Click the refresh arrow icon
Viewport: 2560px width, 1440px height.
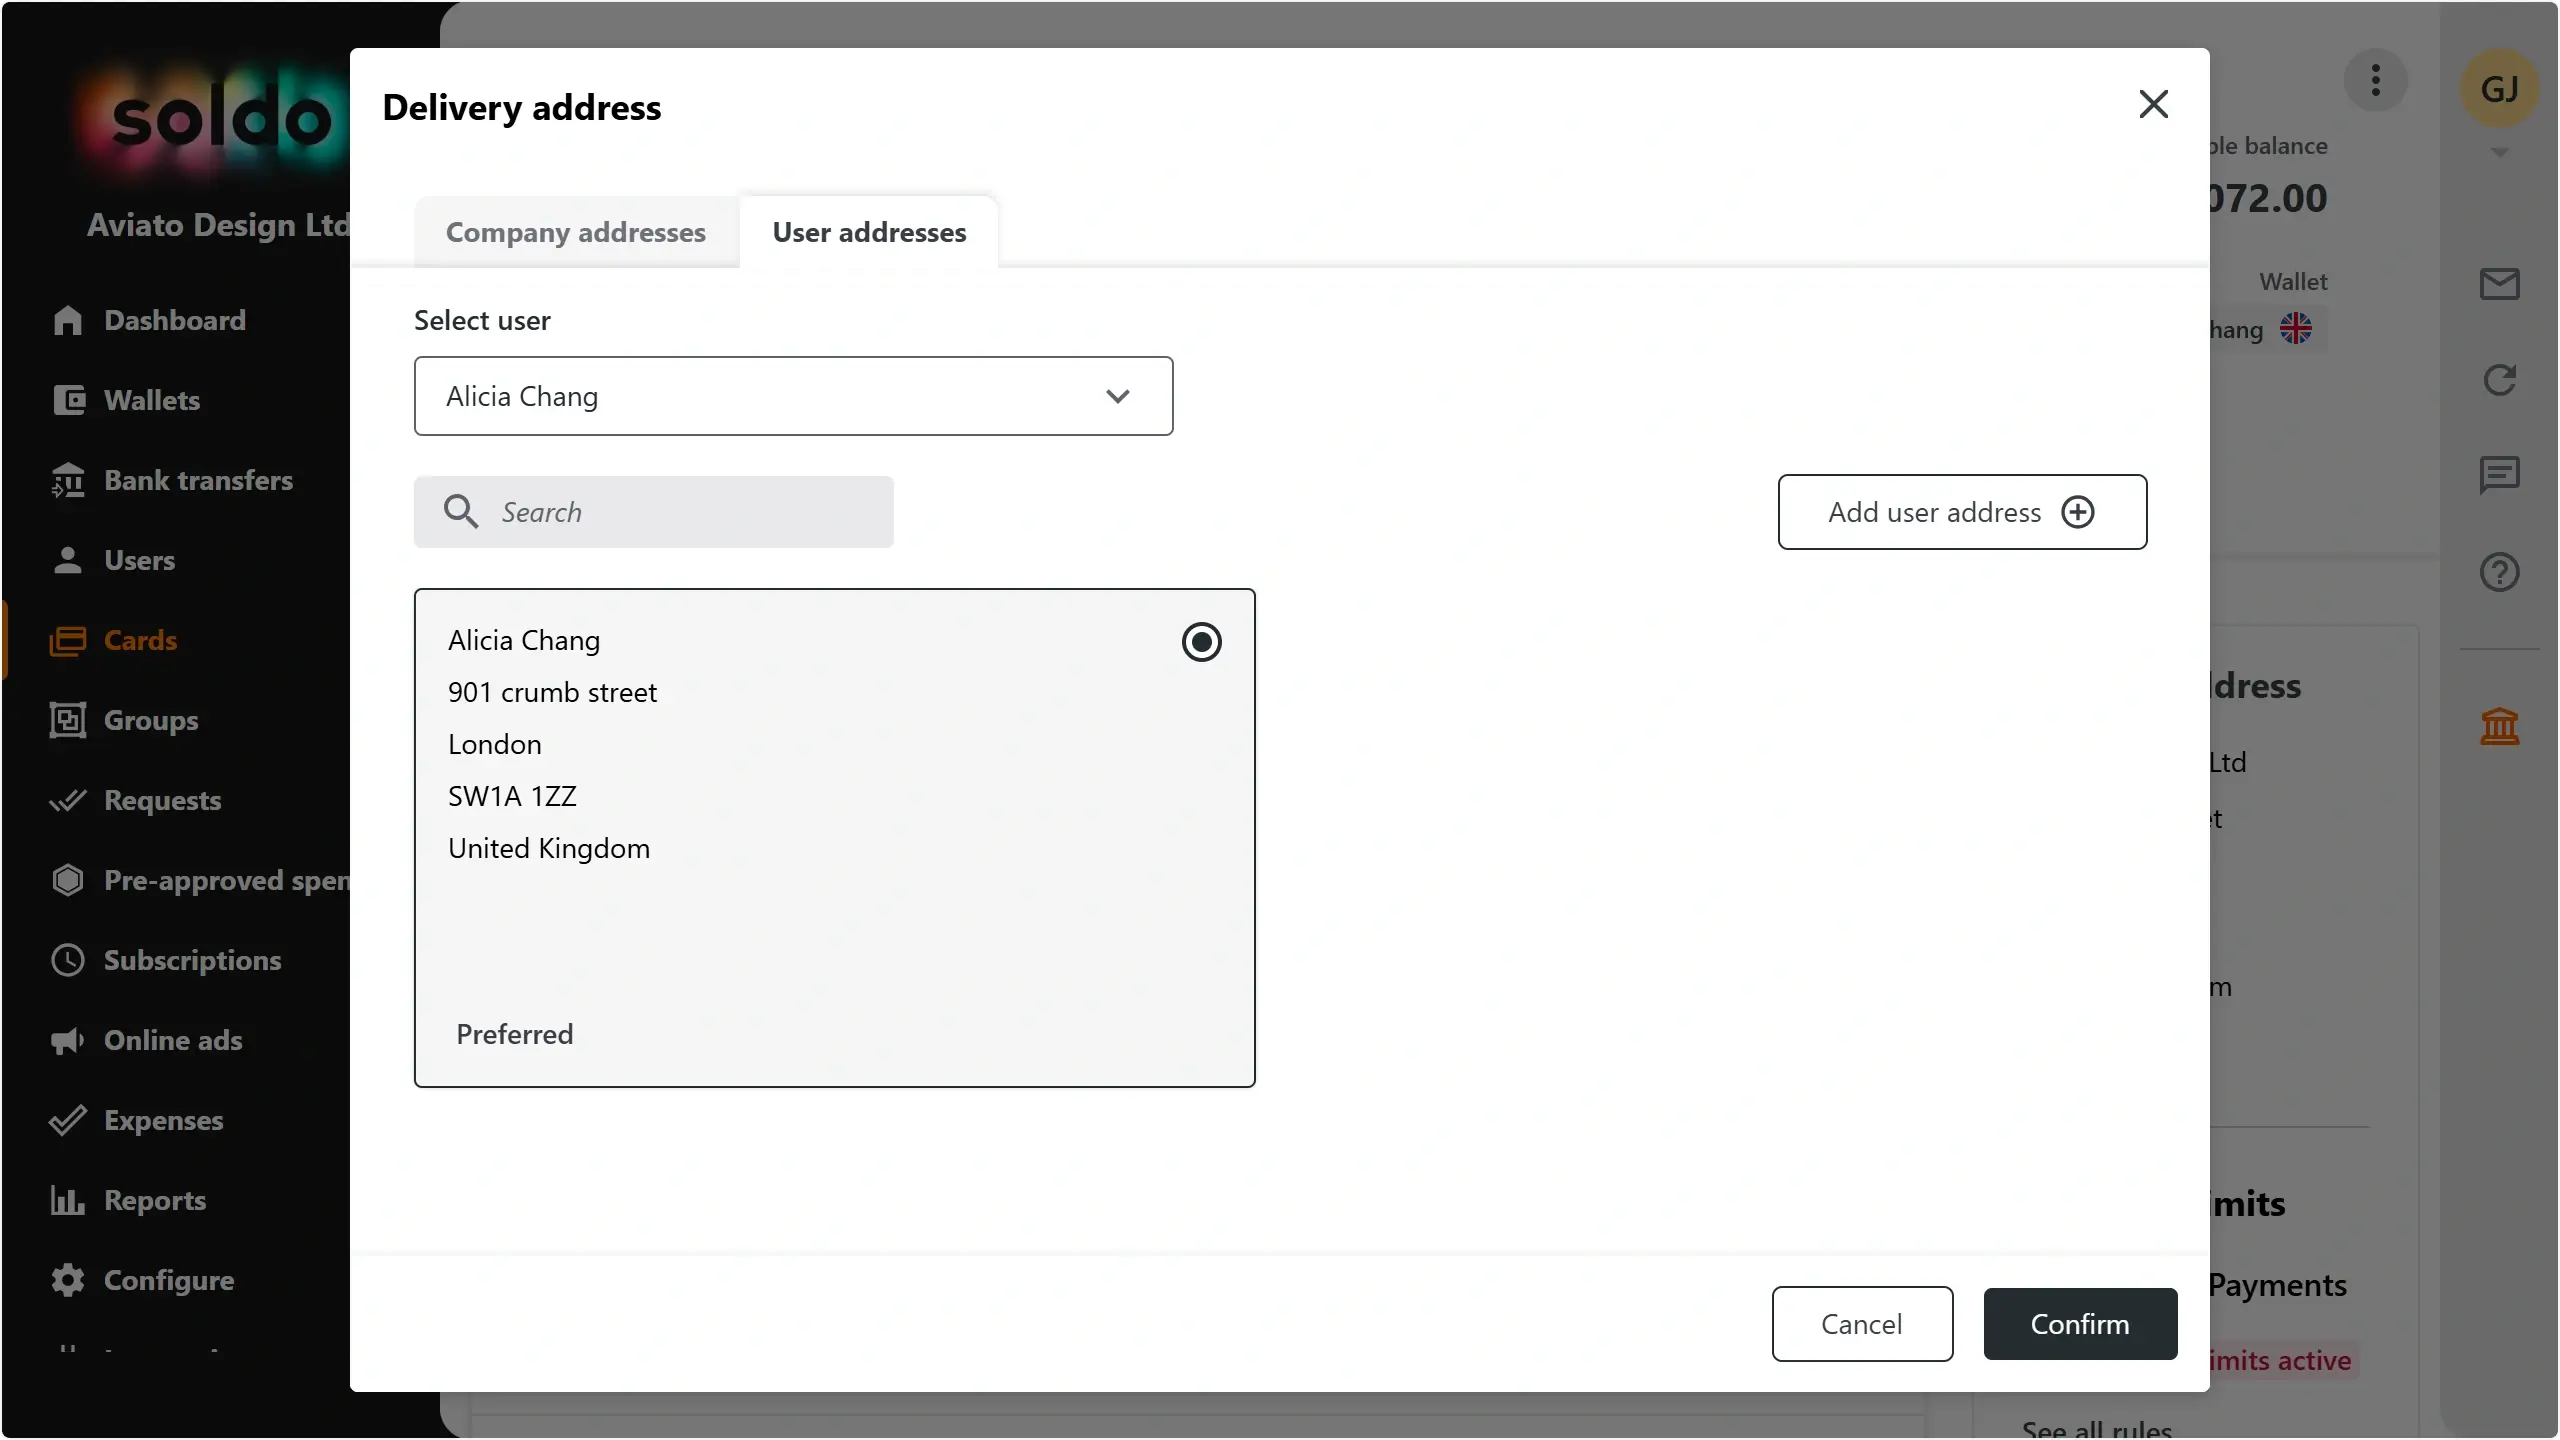2499,380
